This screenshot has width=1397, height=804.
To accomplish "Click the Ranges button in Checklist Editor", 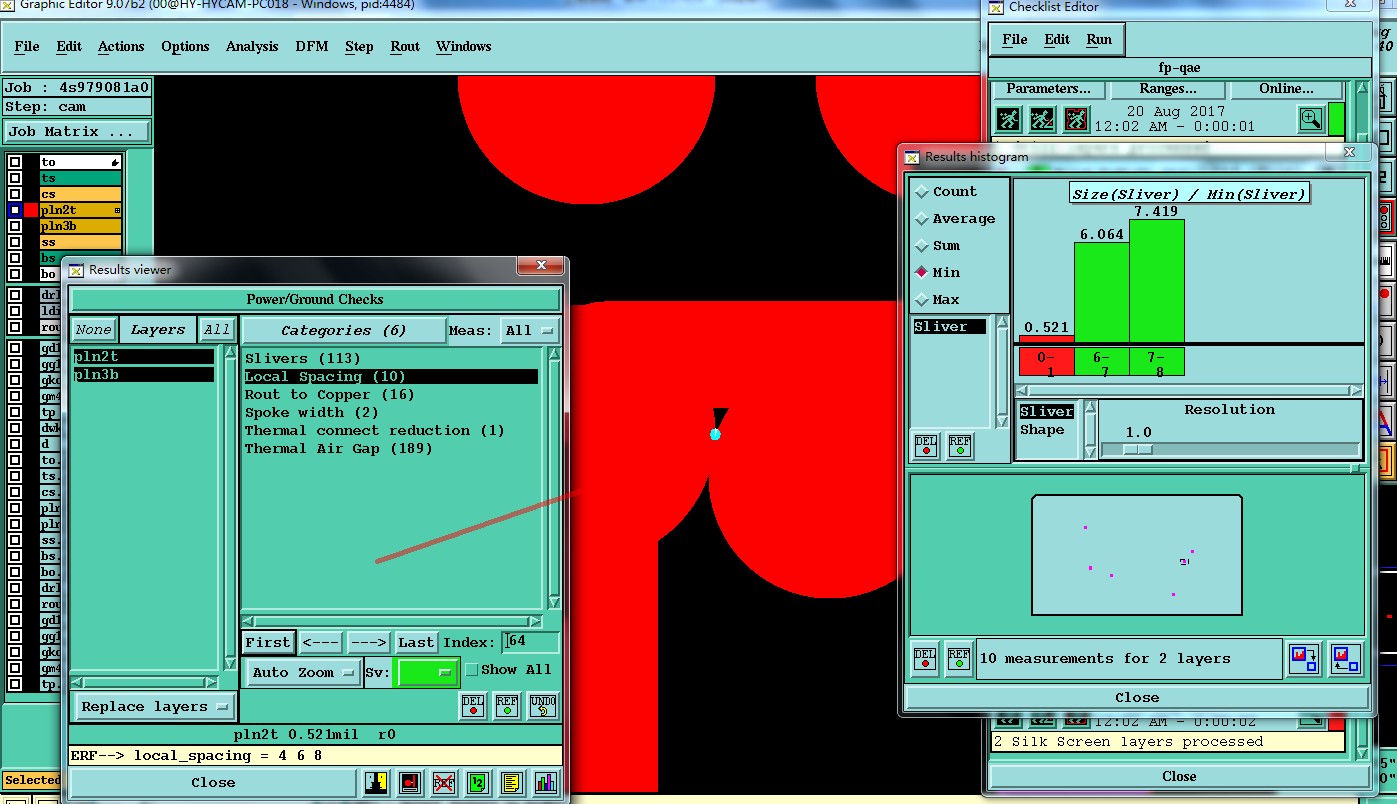I will [1167, 89].
